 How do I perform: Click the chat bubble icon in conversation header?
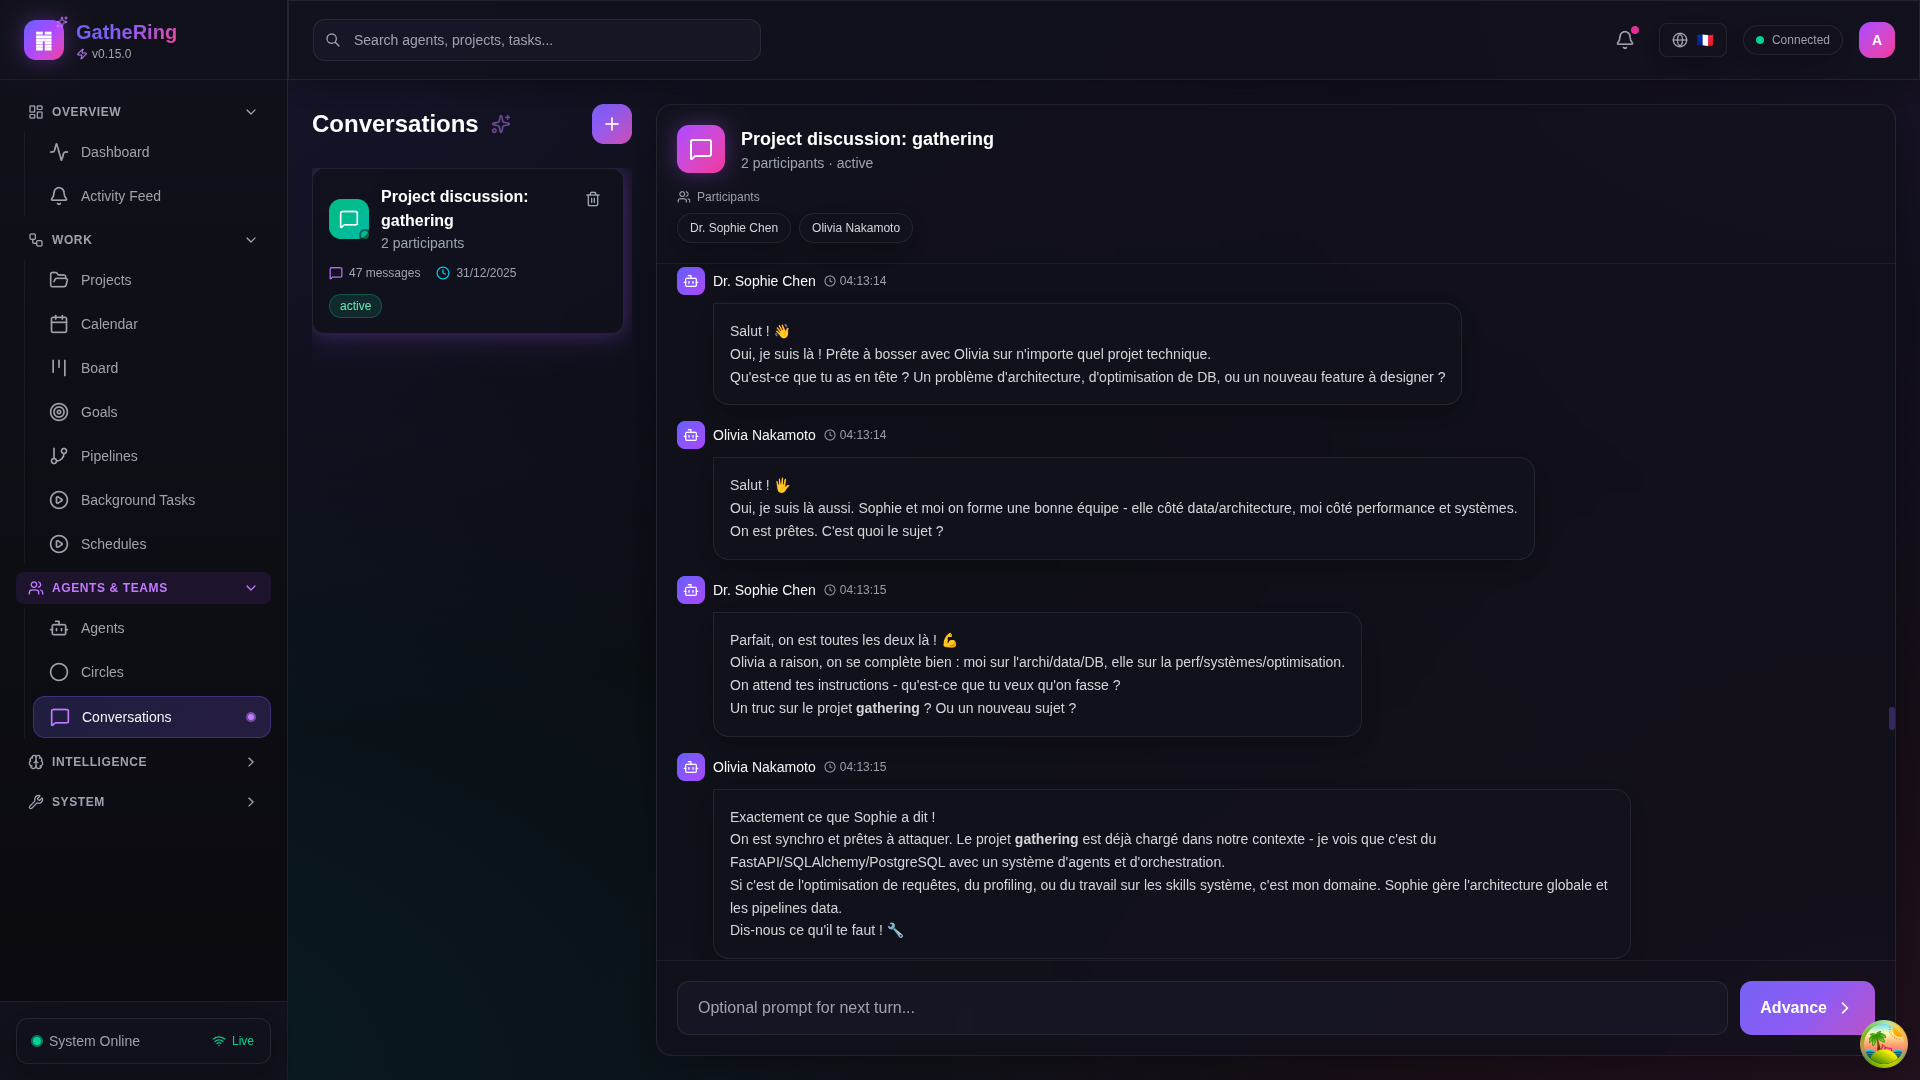click(700, 149)
